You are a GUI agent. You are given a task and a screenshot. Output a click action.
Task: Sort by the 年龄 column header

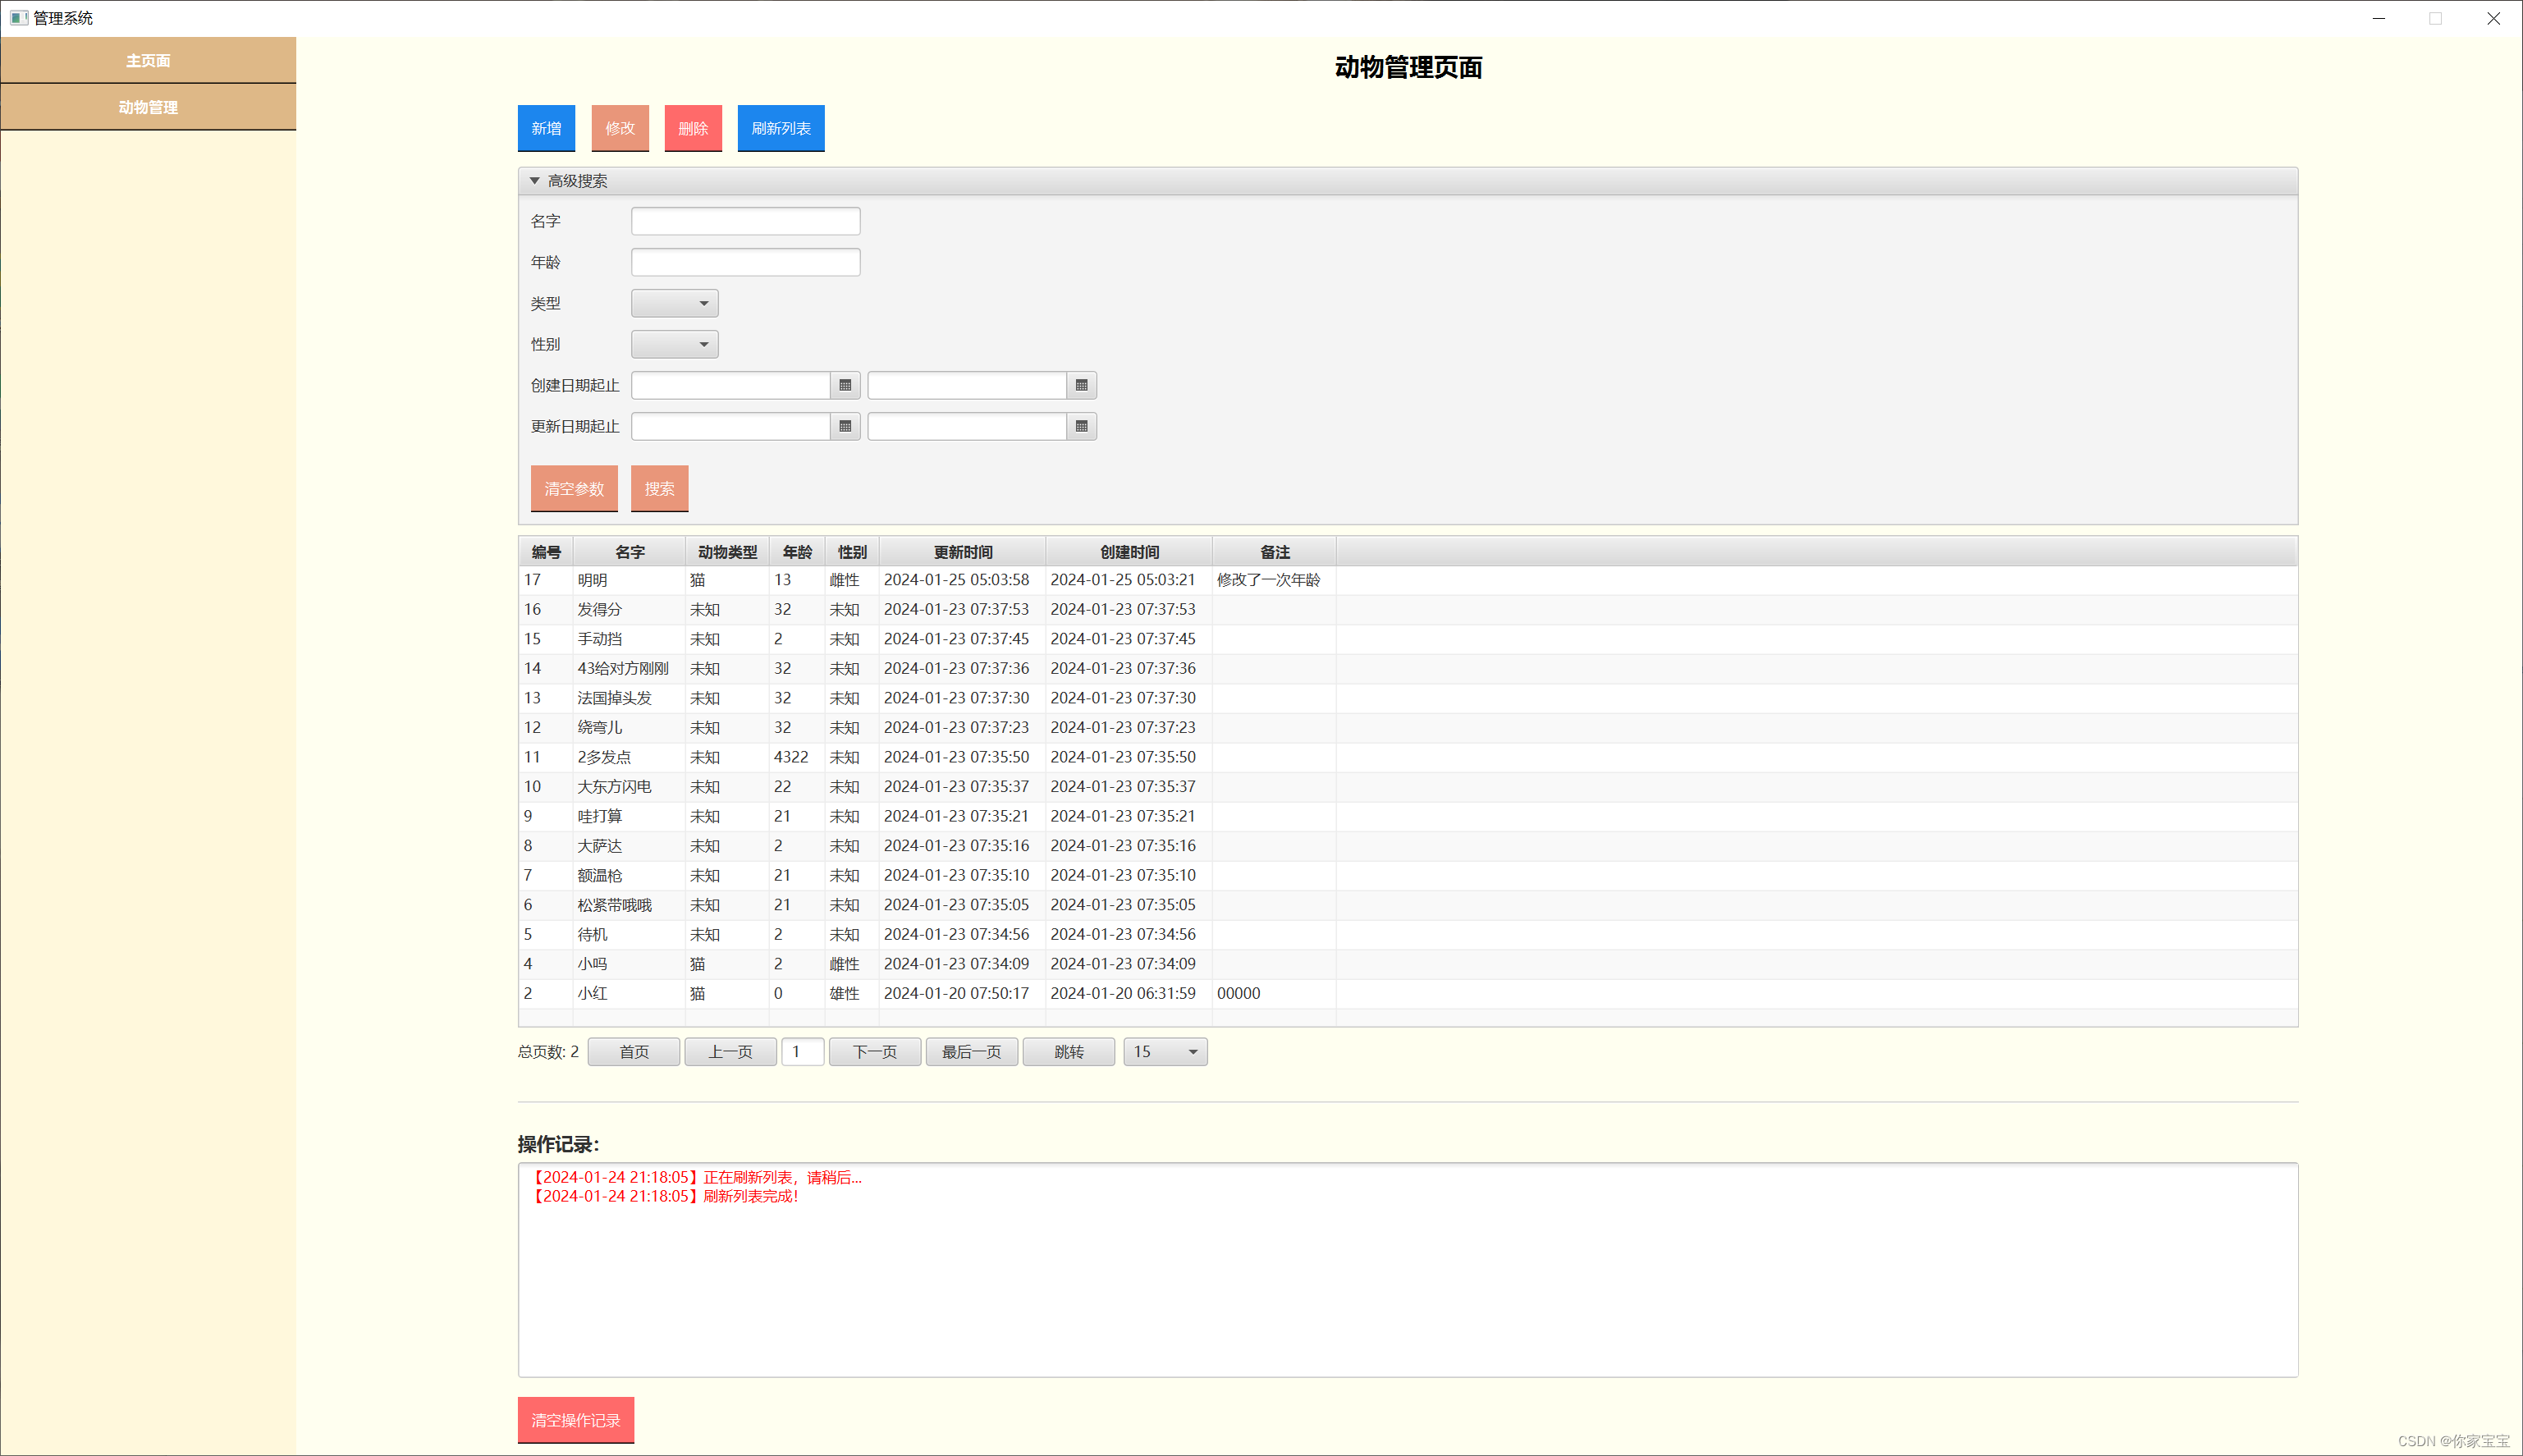(x=797, y=552)
